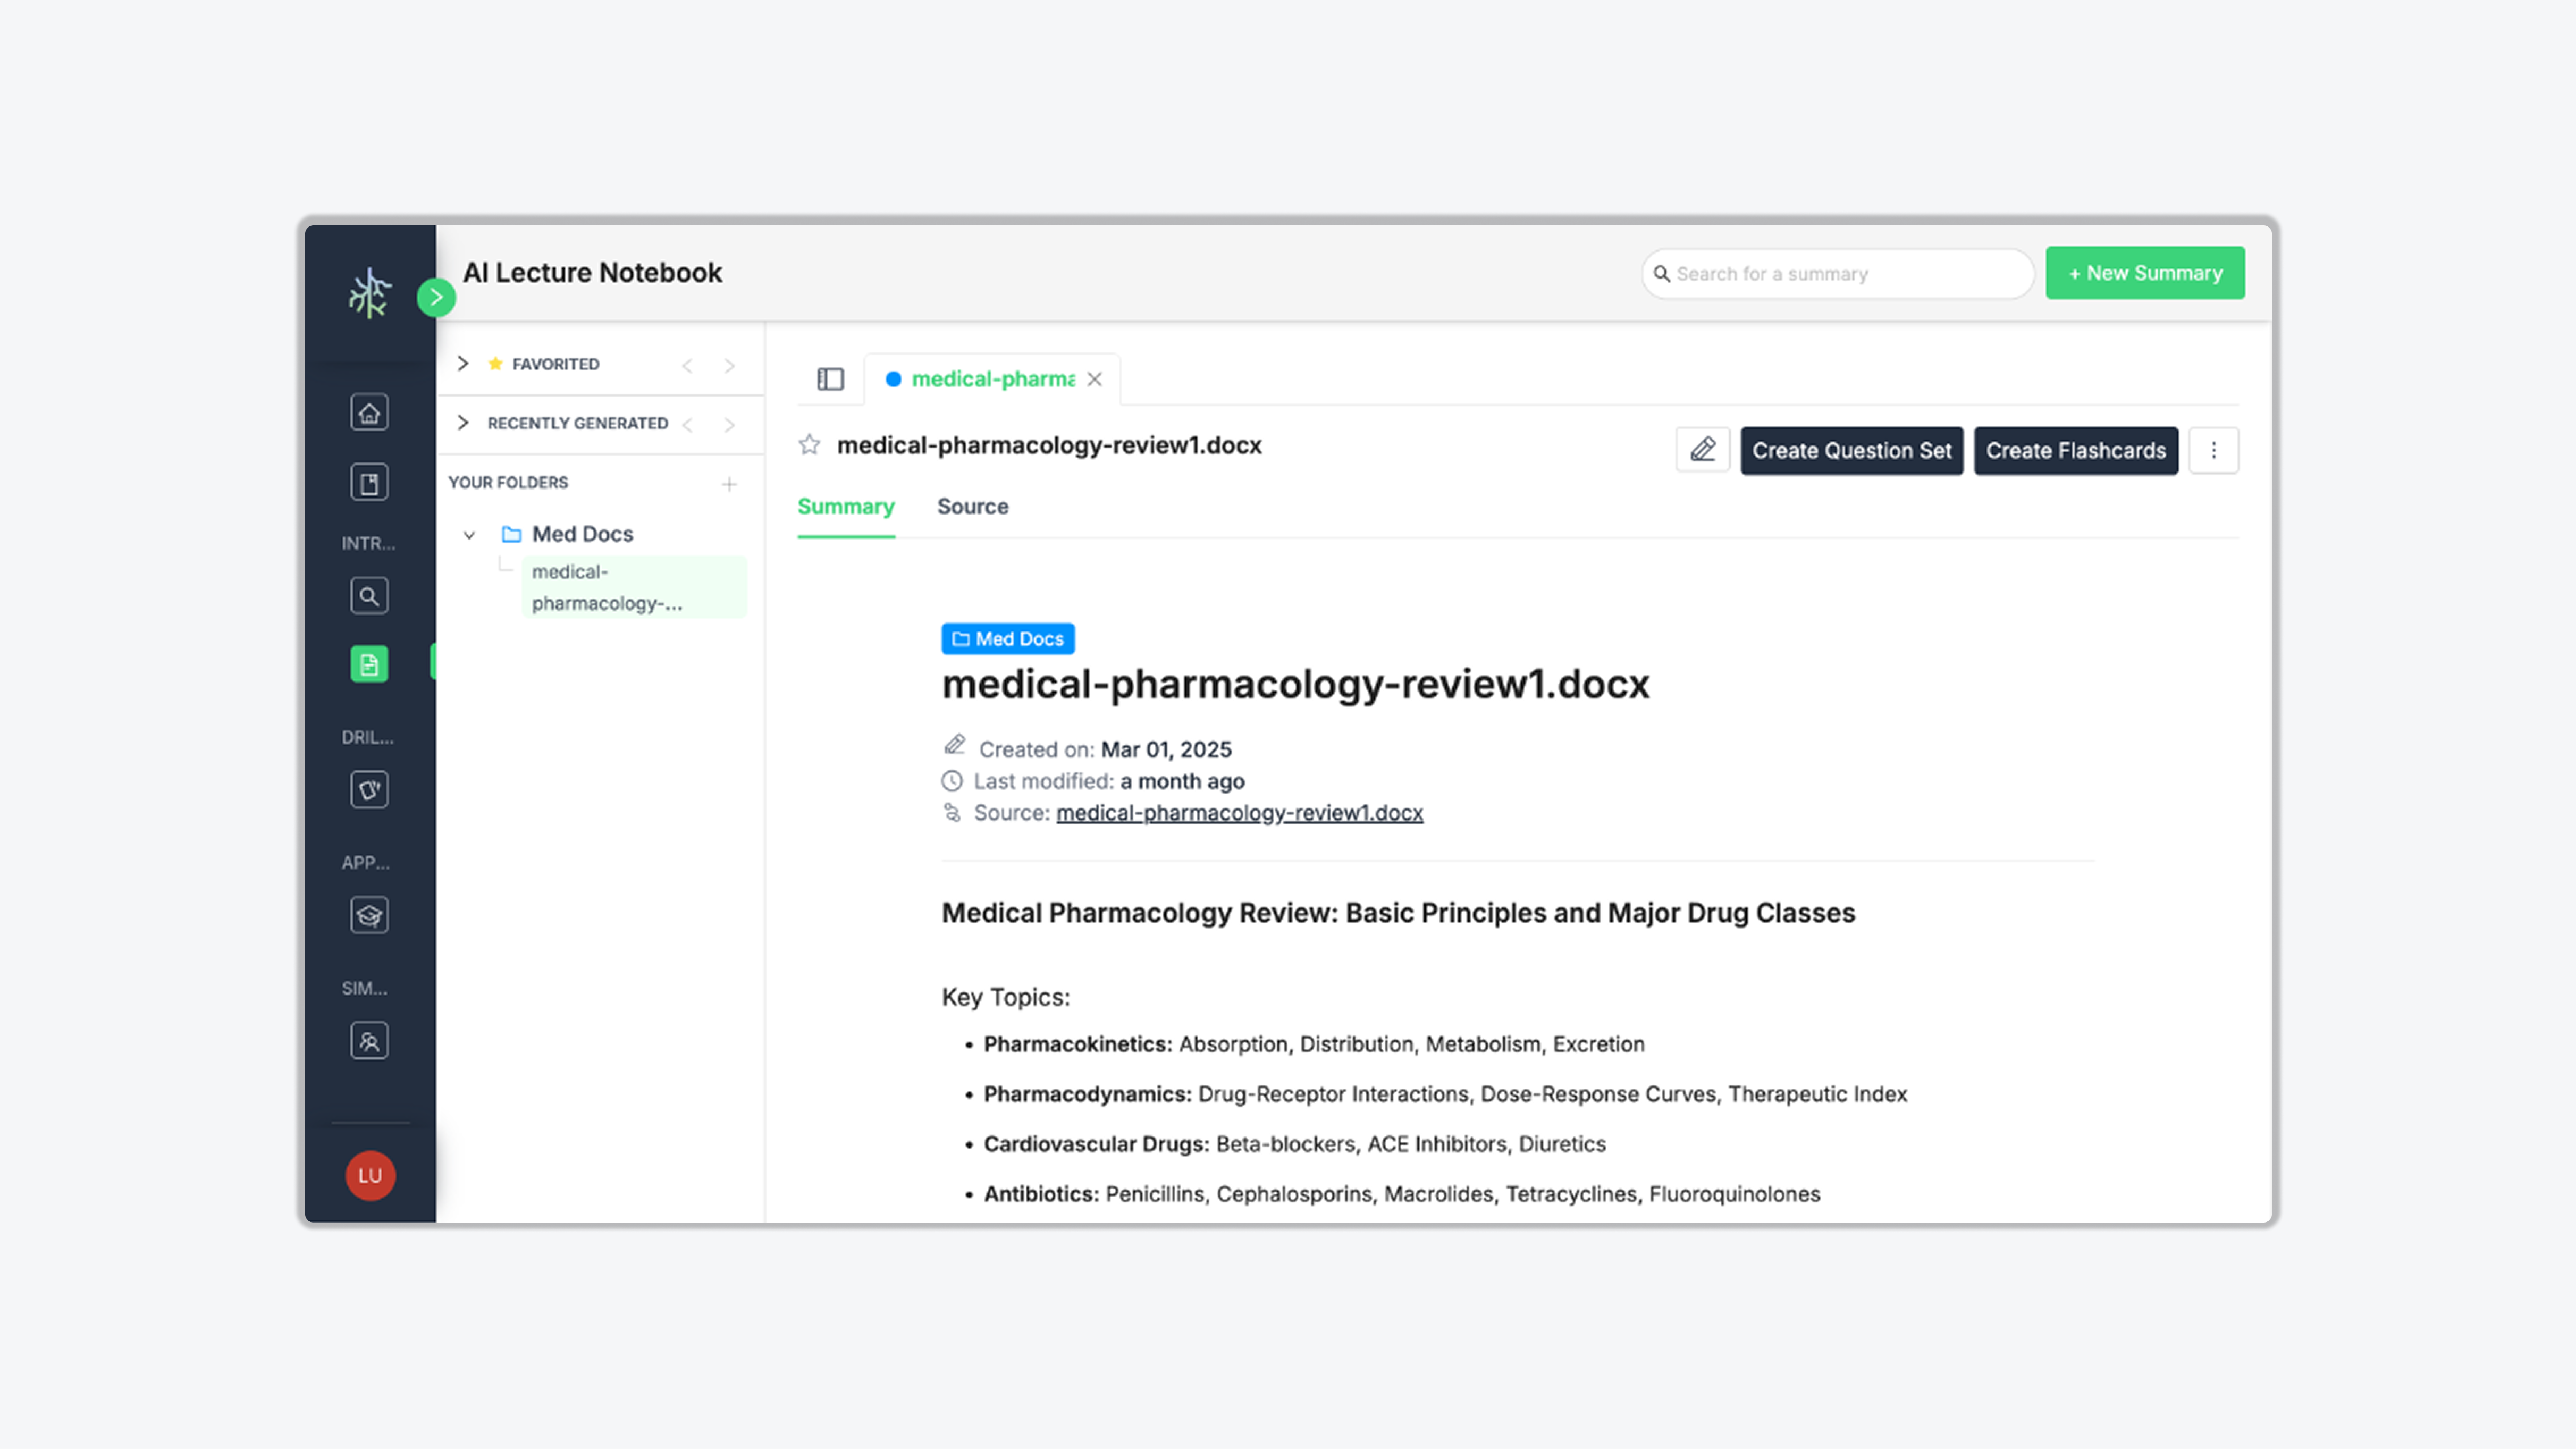
Task: Click the pencil edit button beside Create Question Set
Action: 1702,450
